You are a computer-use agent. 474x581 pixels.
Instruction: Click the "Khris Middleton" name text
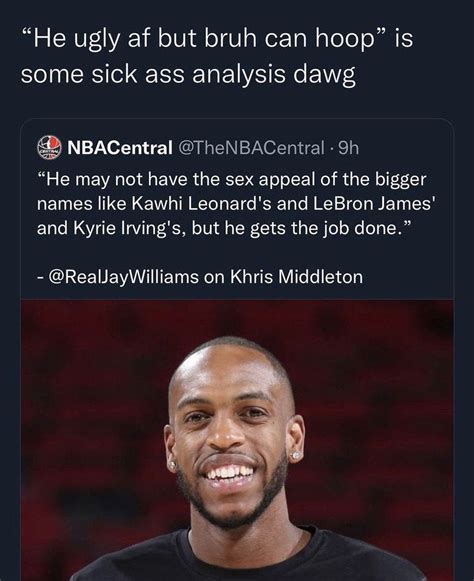pos(296,277)
